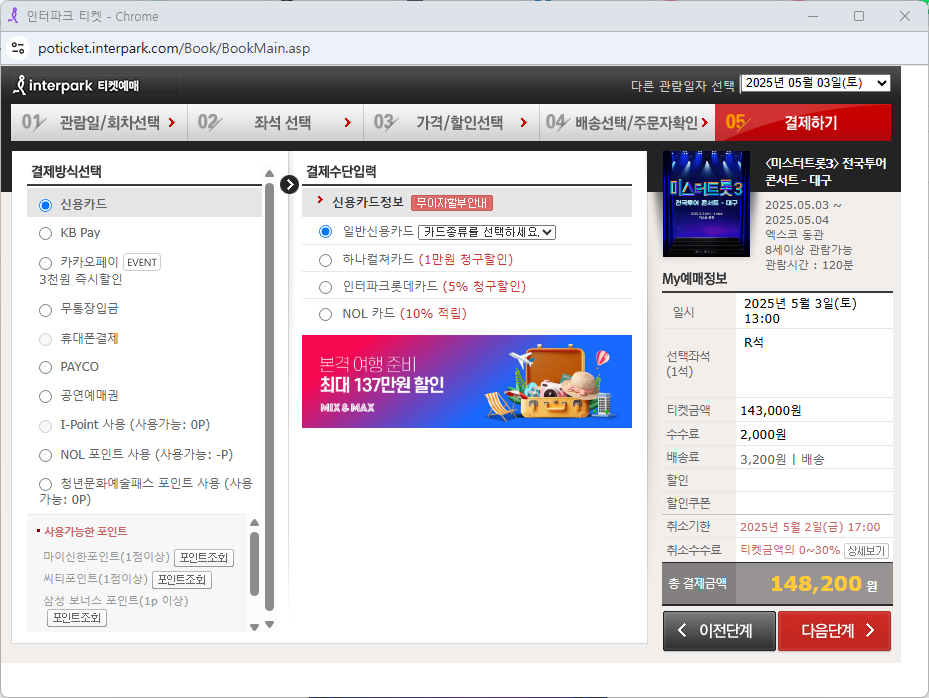Choose 인터파크롯데카드 5% 청구할인 radio

pos(325,287)
